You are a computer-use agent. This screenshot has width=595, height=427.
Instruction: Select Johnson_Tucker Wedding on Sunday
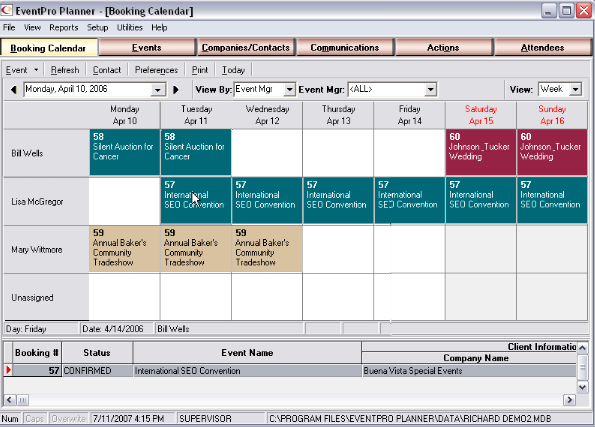click(x=552, y=152)
